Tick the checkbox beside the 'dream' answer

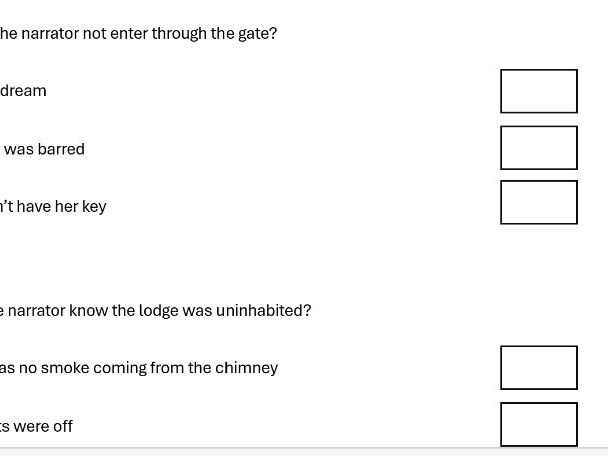[539, 91]
